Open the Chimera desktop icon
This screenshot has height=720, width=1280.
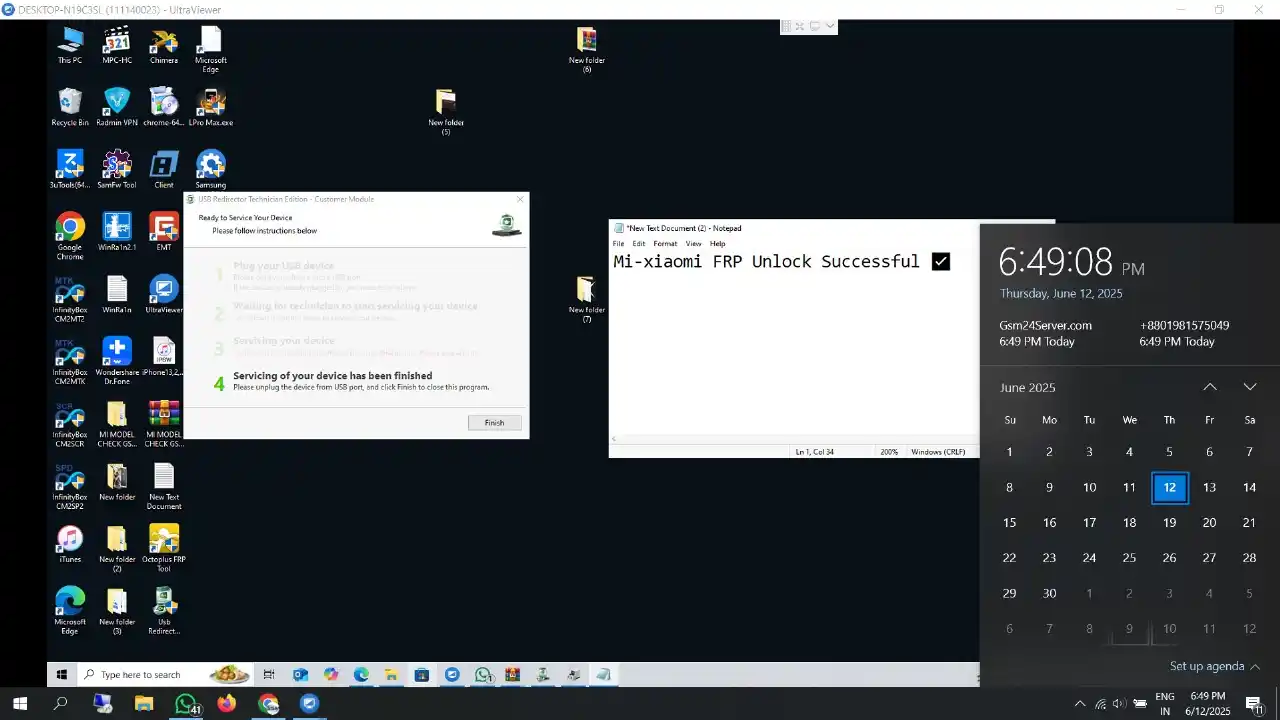[164, 44]
